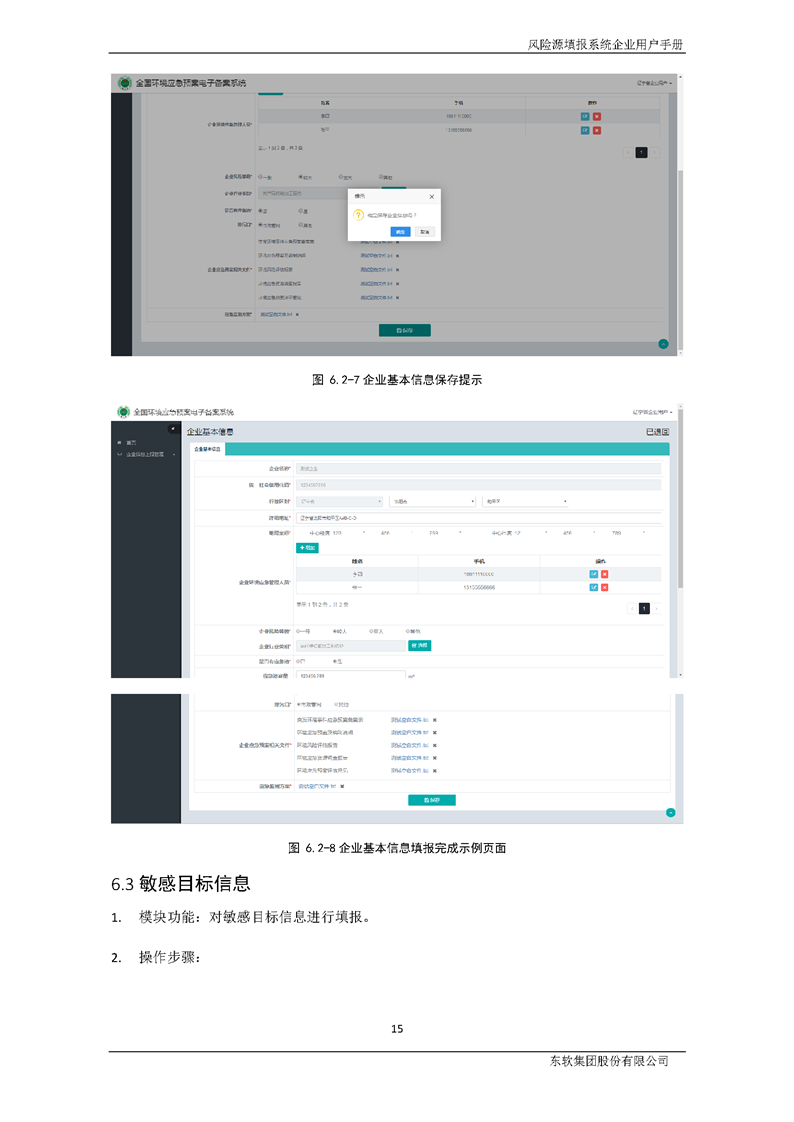Open user account dropdown in Figure 6.2-7 header
This screenshot has width=794, height=1122.
point(655,83)
